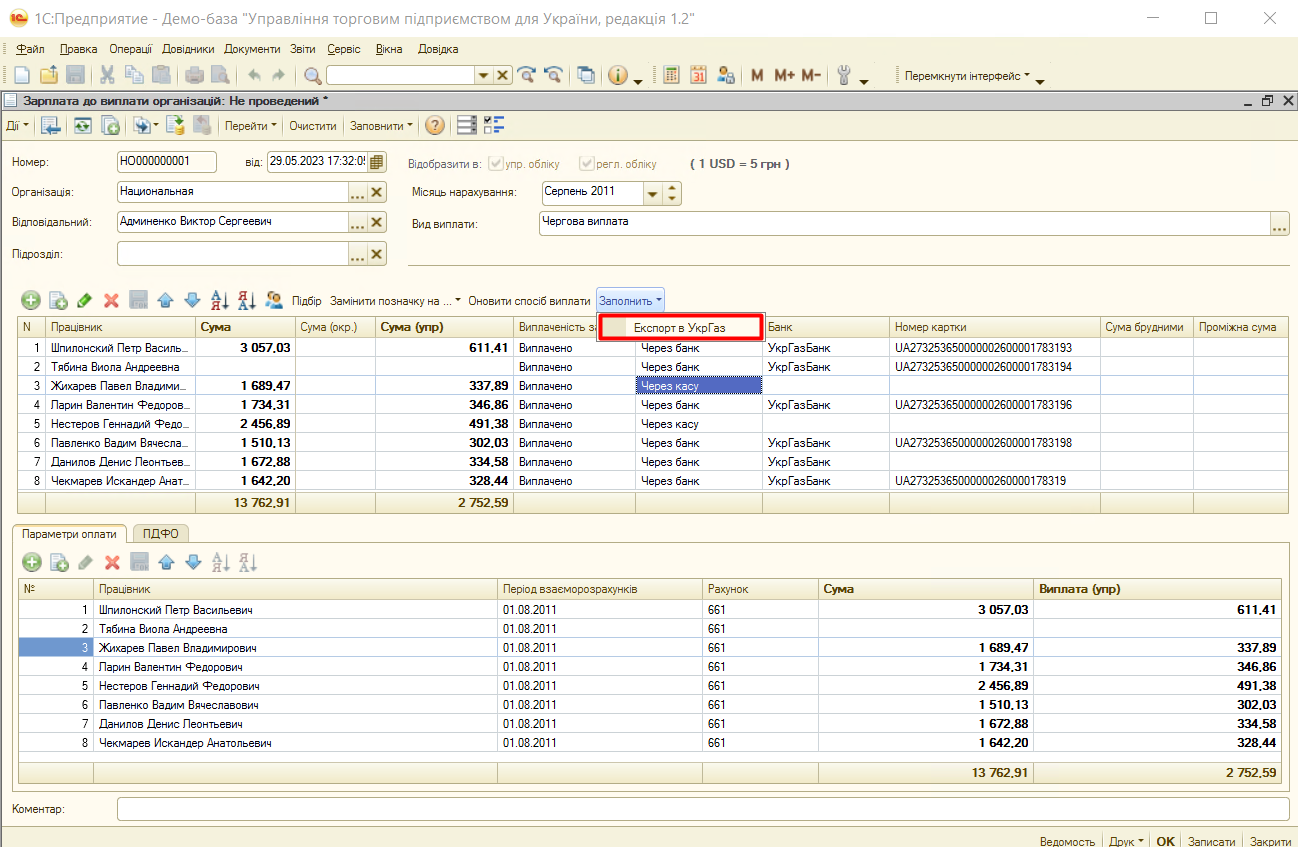The image size is (1298, 847).
Task: Switch to the ПДФО tab
Action: click(160, 534)
